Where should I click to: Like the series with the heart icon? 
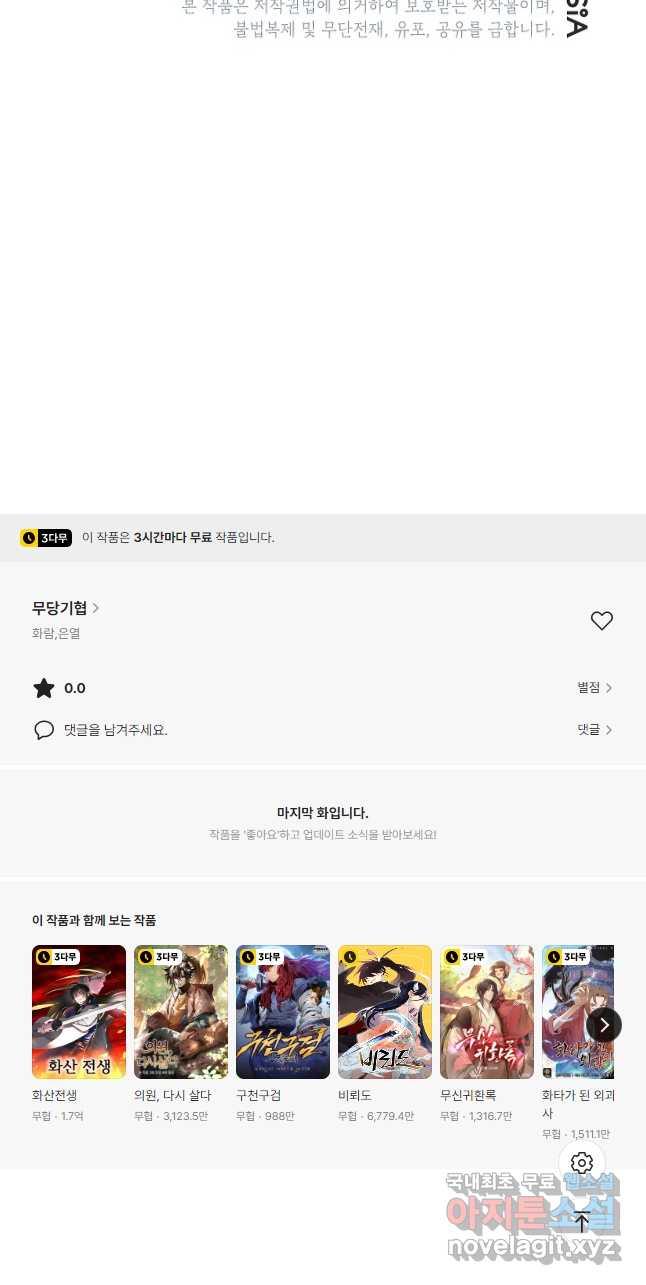pyautogui.click(x=601, y=621)
